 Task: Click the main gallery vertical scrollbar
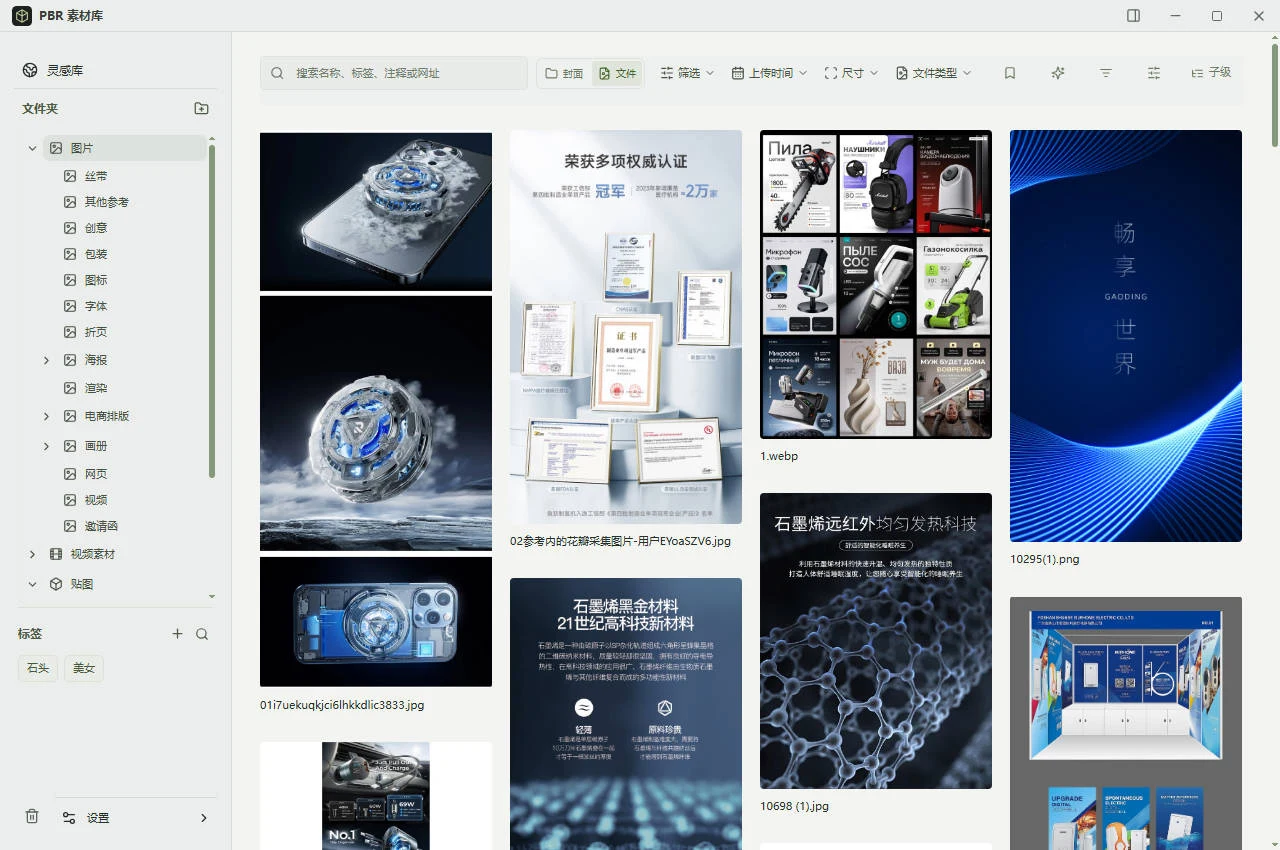[1276, 96]
